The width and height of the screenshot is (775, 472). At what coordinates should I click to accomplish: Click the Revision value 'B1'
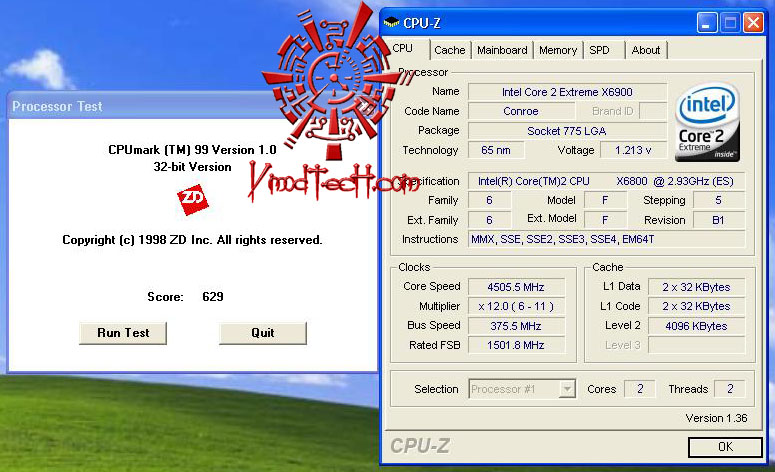pyautogui.click(x=719, y=220)
